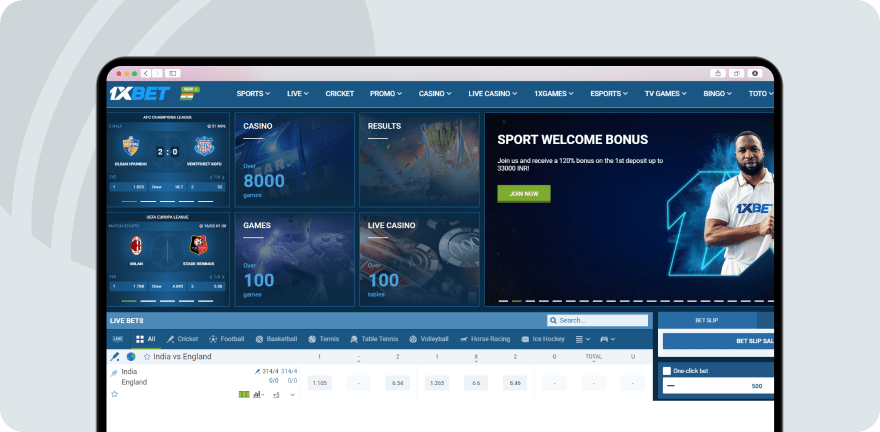The width and height of the screenshot is (880, 432).
Task: Click the Stade Rennais team crest
Action: [199, 245]
